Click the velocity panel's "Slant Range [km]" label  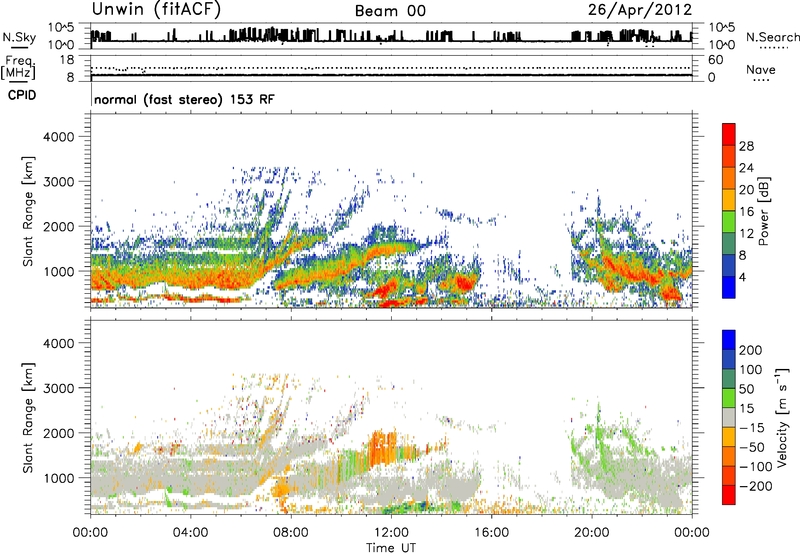(28, 417)
